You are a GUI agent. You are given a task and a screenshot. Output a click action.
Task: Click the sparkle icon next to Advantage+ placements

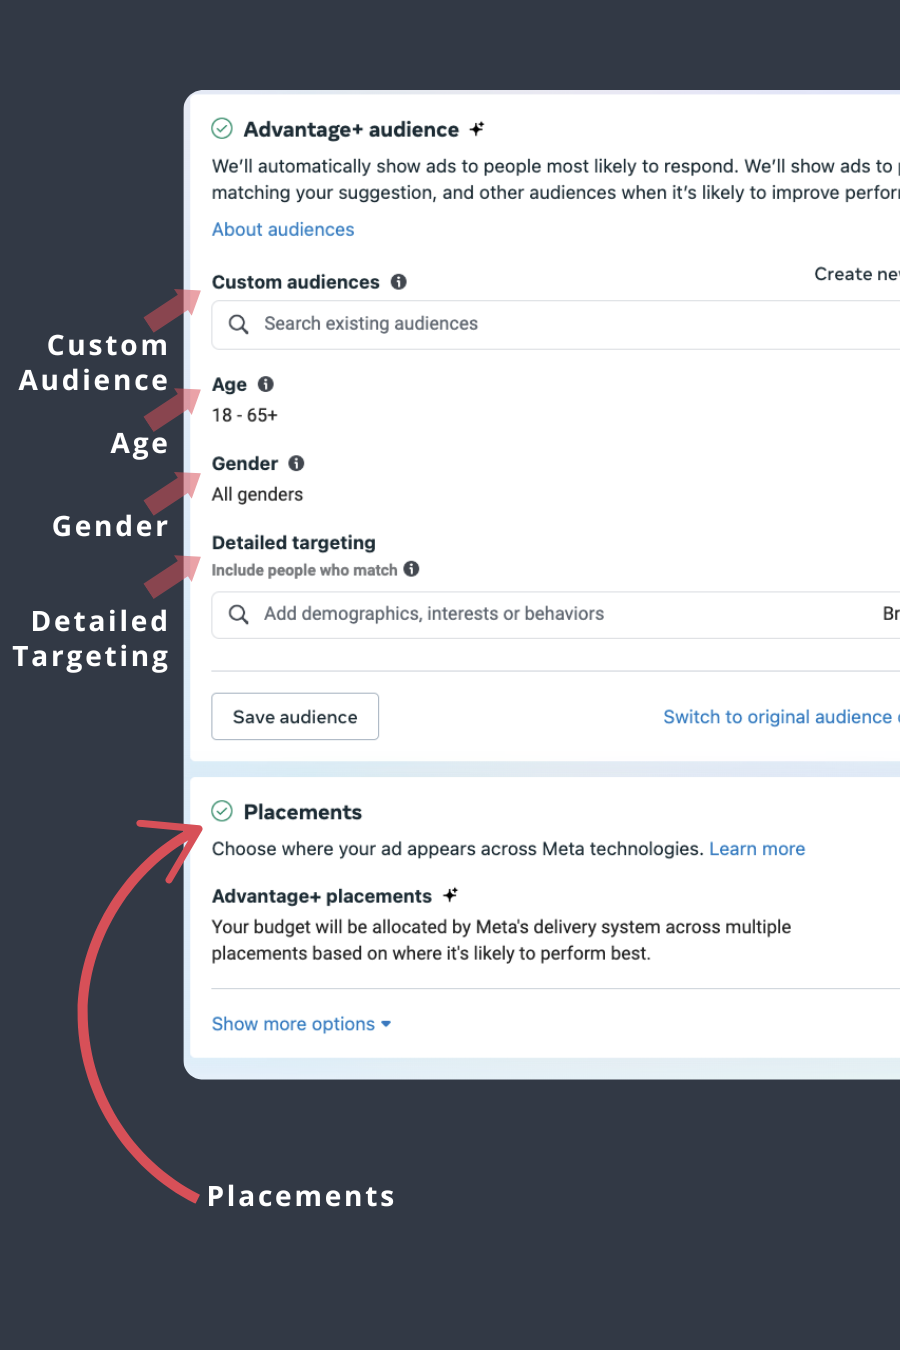click(450, 895)
